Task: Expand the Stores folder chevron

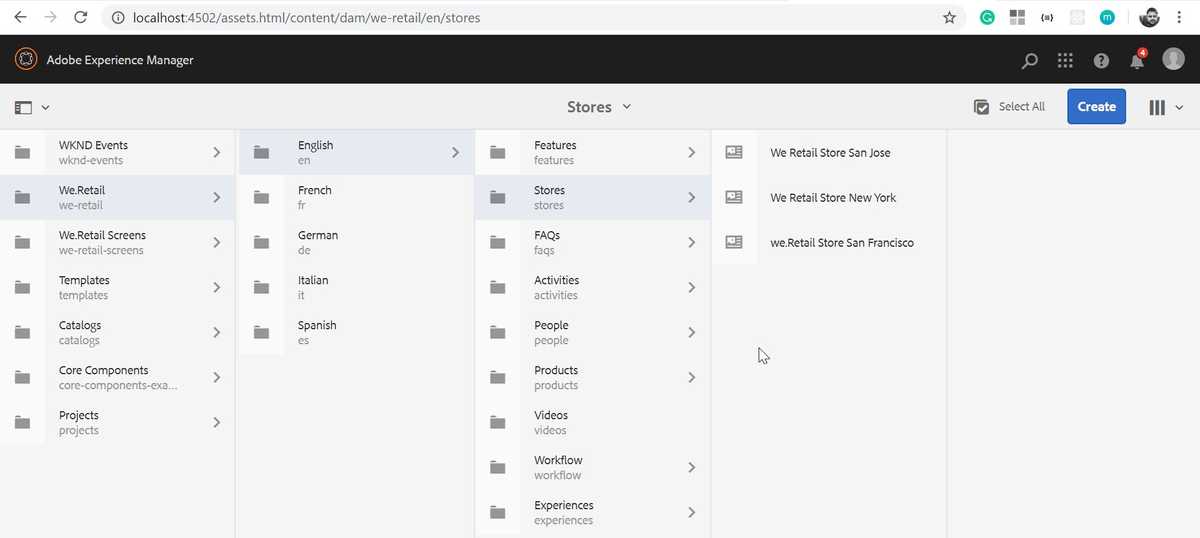Action: [691, 198]
